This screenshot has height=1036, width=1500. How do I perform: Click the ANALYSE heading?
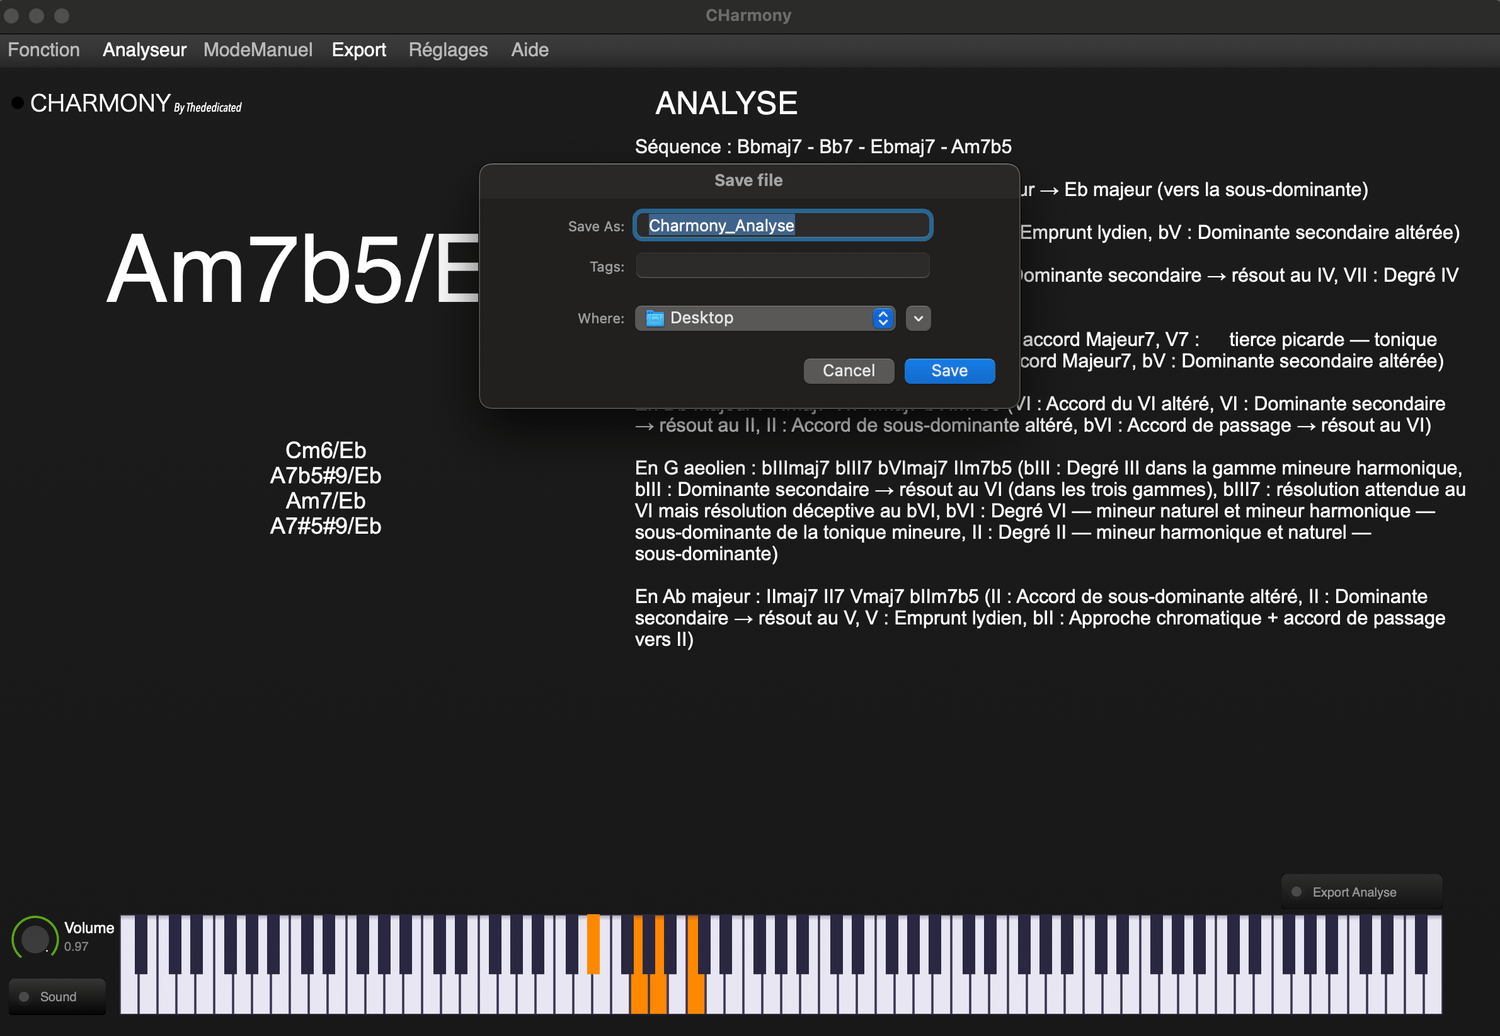click(727, 103)
